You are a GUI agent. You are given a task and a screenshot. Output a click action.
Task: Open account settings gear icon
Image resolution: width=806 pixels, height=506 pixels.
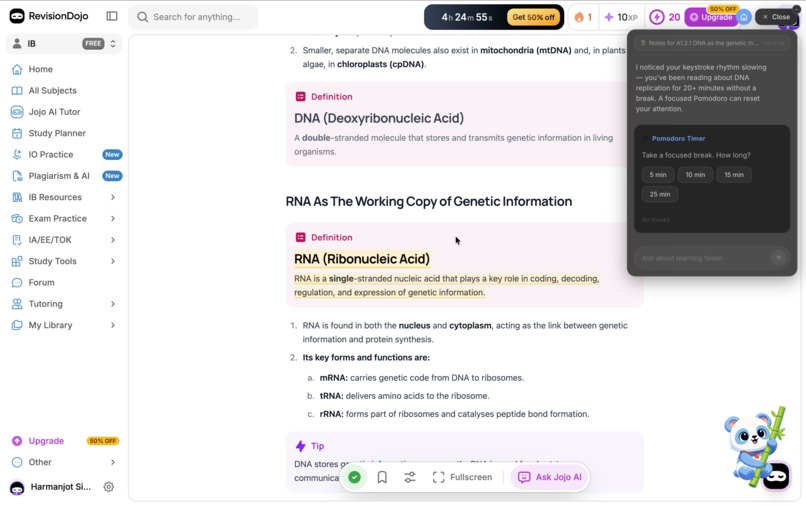(108, 486)
